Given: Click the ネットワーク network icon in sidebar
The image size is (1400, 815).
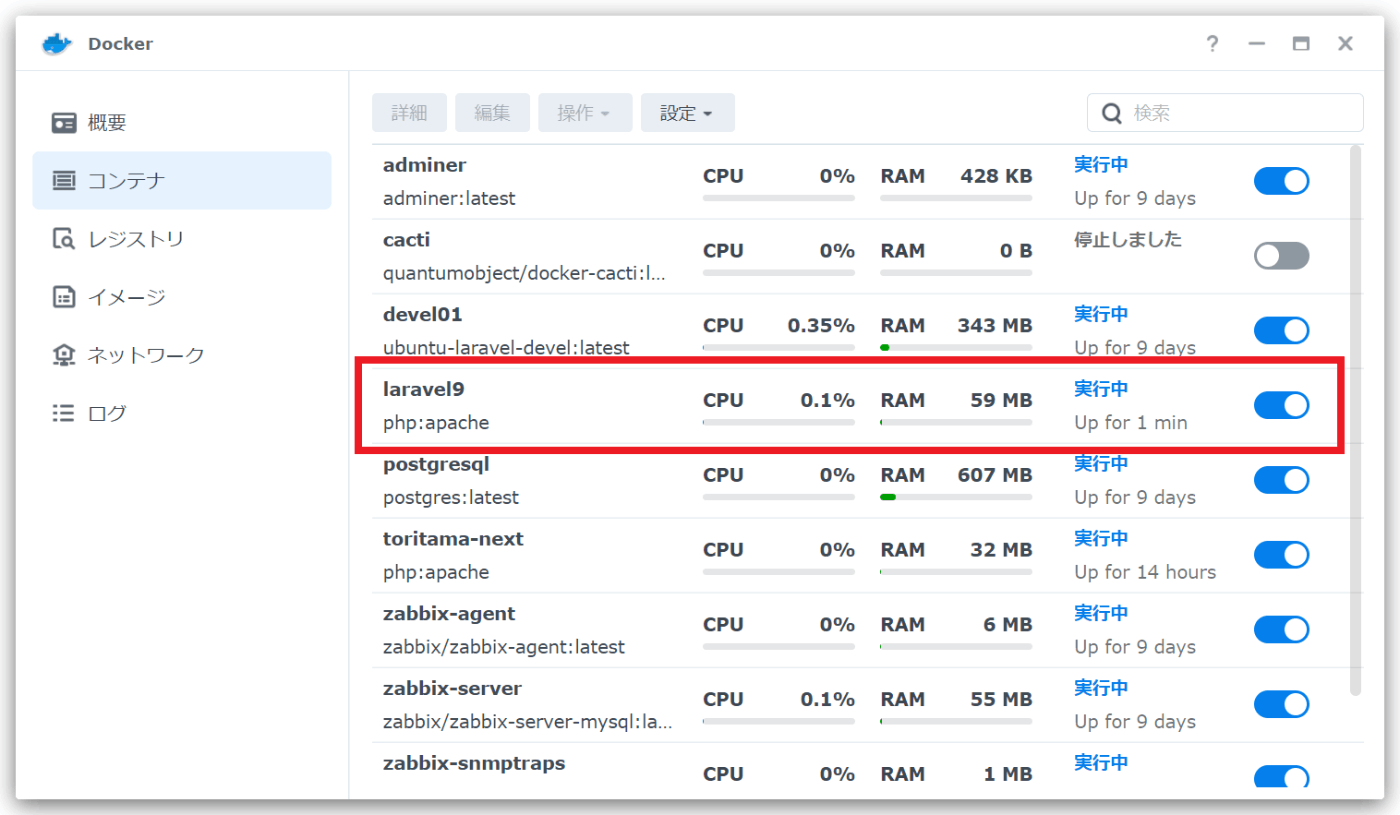Looking at the screenshot, I should pyautogui.click(x=64, y=355).
